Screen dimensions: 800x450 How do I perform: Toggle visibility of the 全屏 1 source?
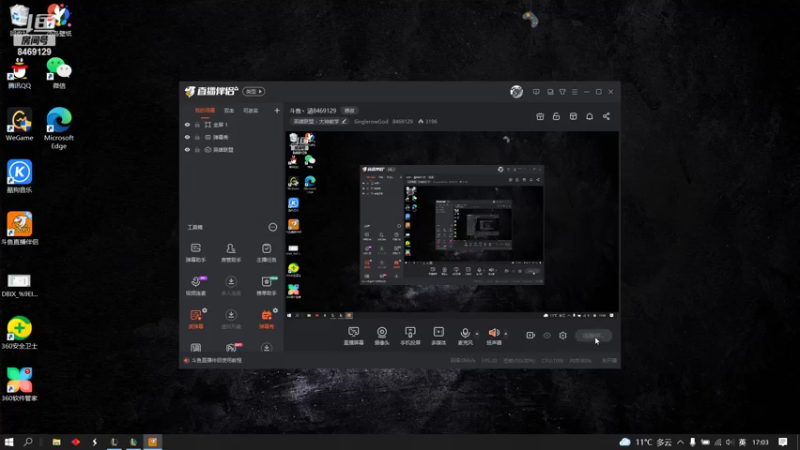click(187, 124)
